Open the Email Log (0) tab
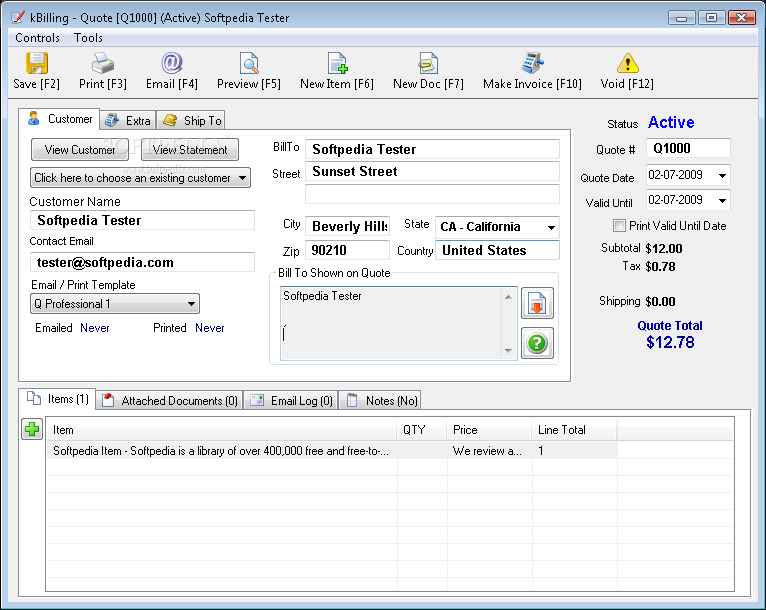The image size is (766, 610). [291, 400]
